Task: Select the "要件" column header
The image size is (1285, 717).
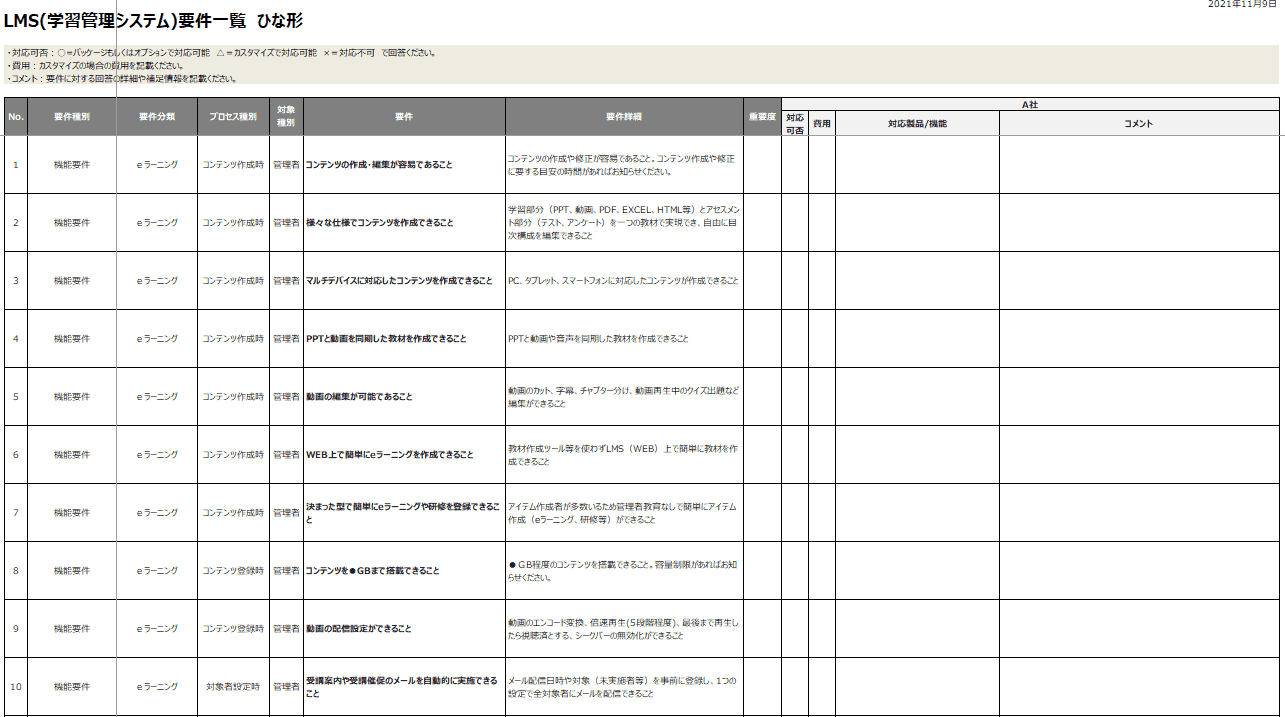Action: 404,117
